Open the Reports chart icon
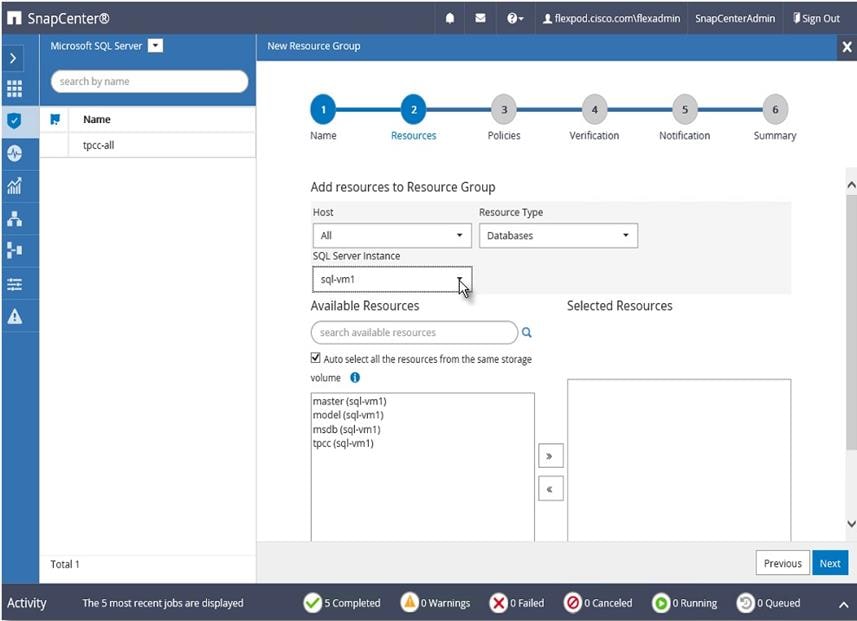The width and height of the screenshot is (857, 621). (15, 186)
